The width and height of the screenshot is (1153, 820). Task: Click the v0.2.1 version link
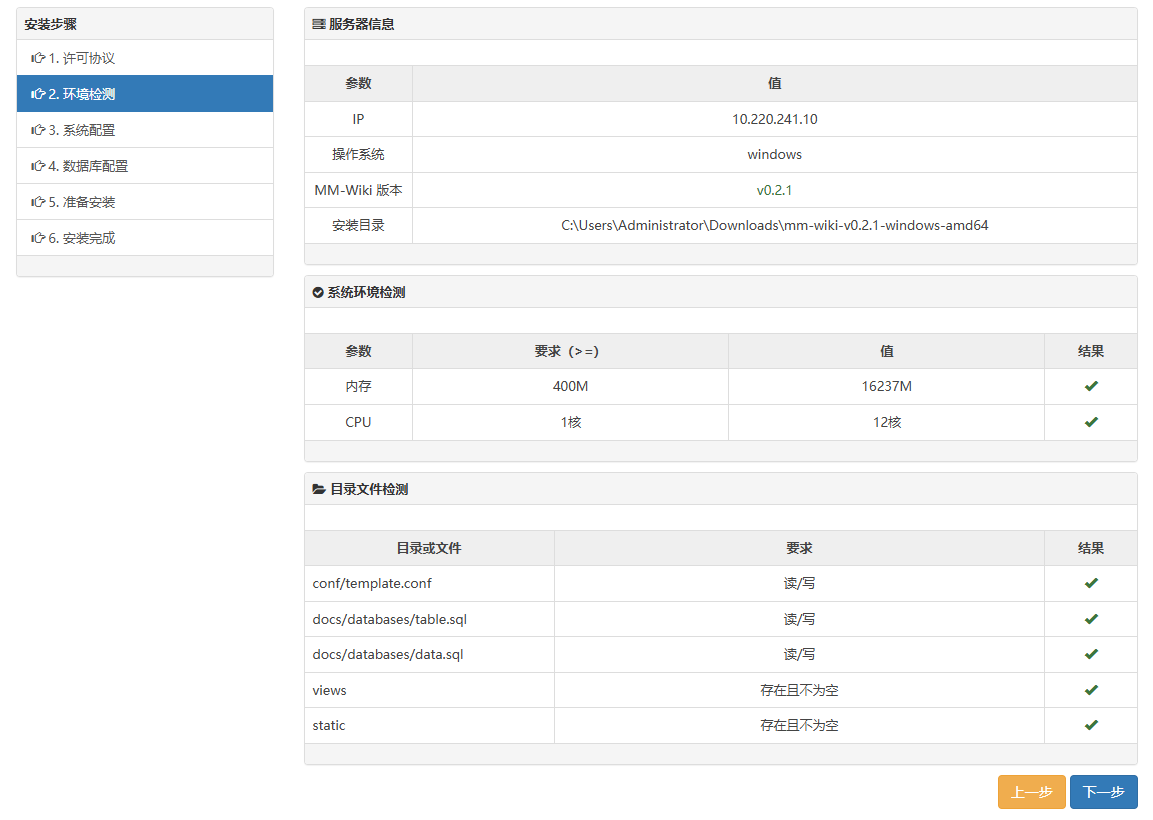tap(774, 190)
